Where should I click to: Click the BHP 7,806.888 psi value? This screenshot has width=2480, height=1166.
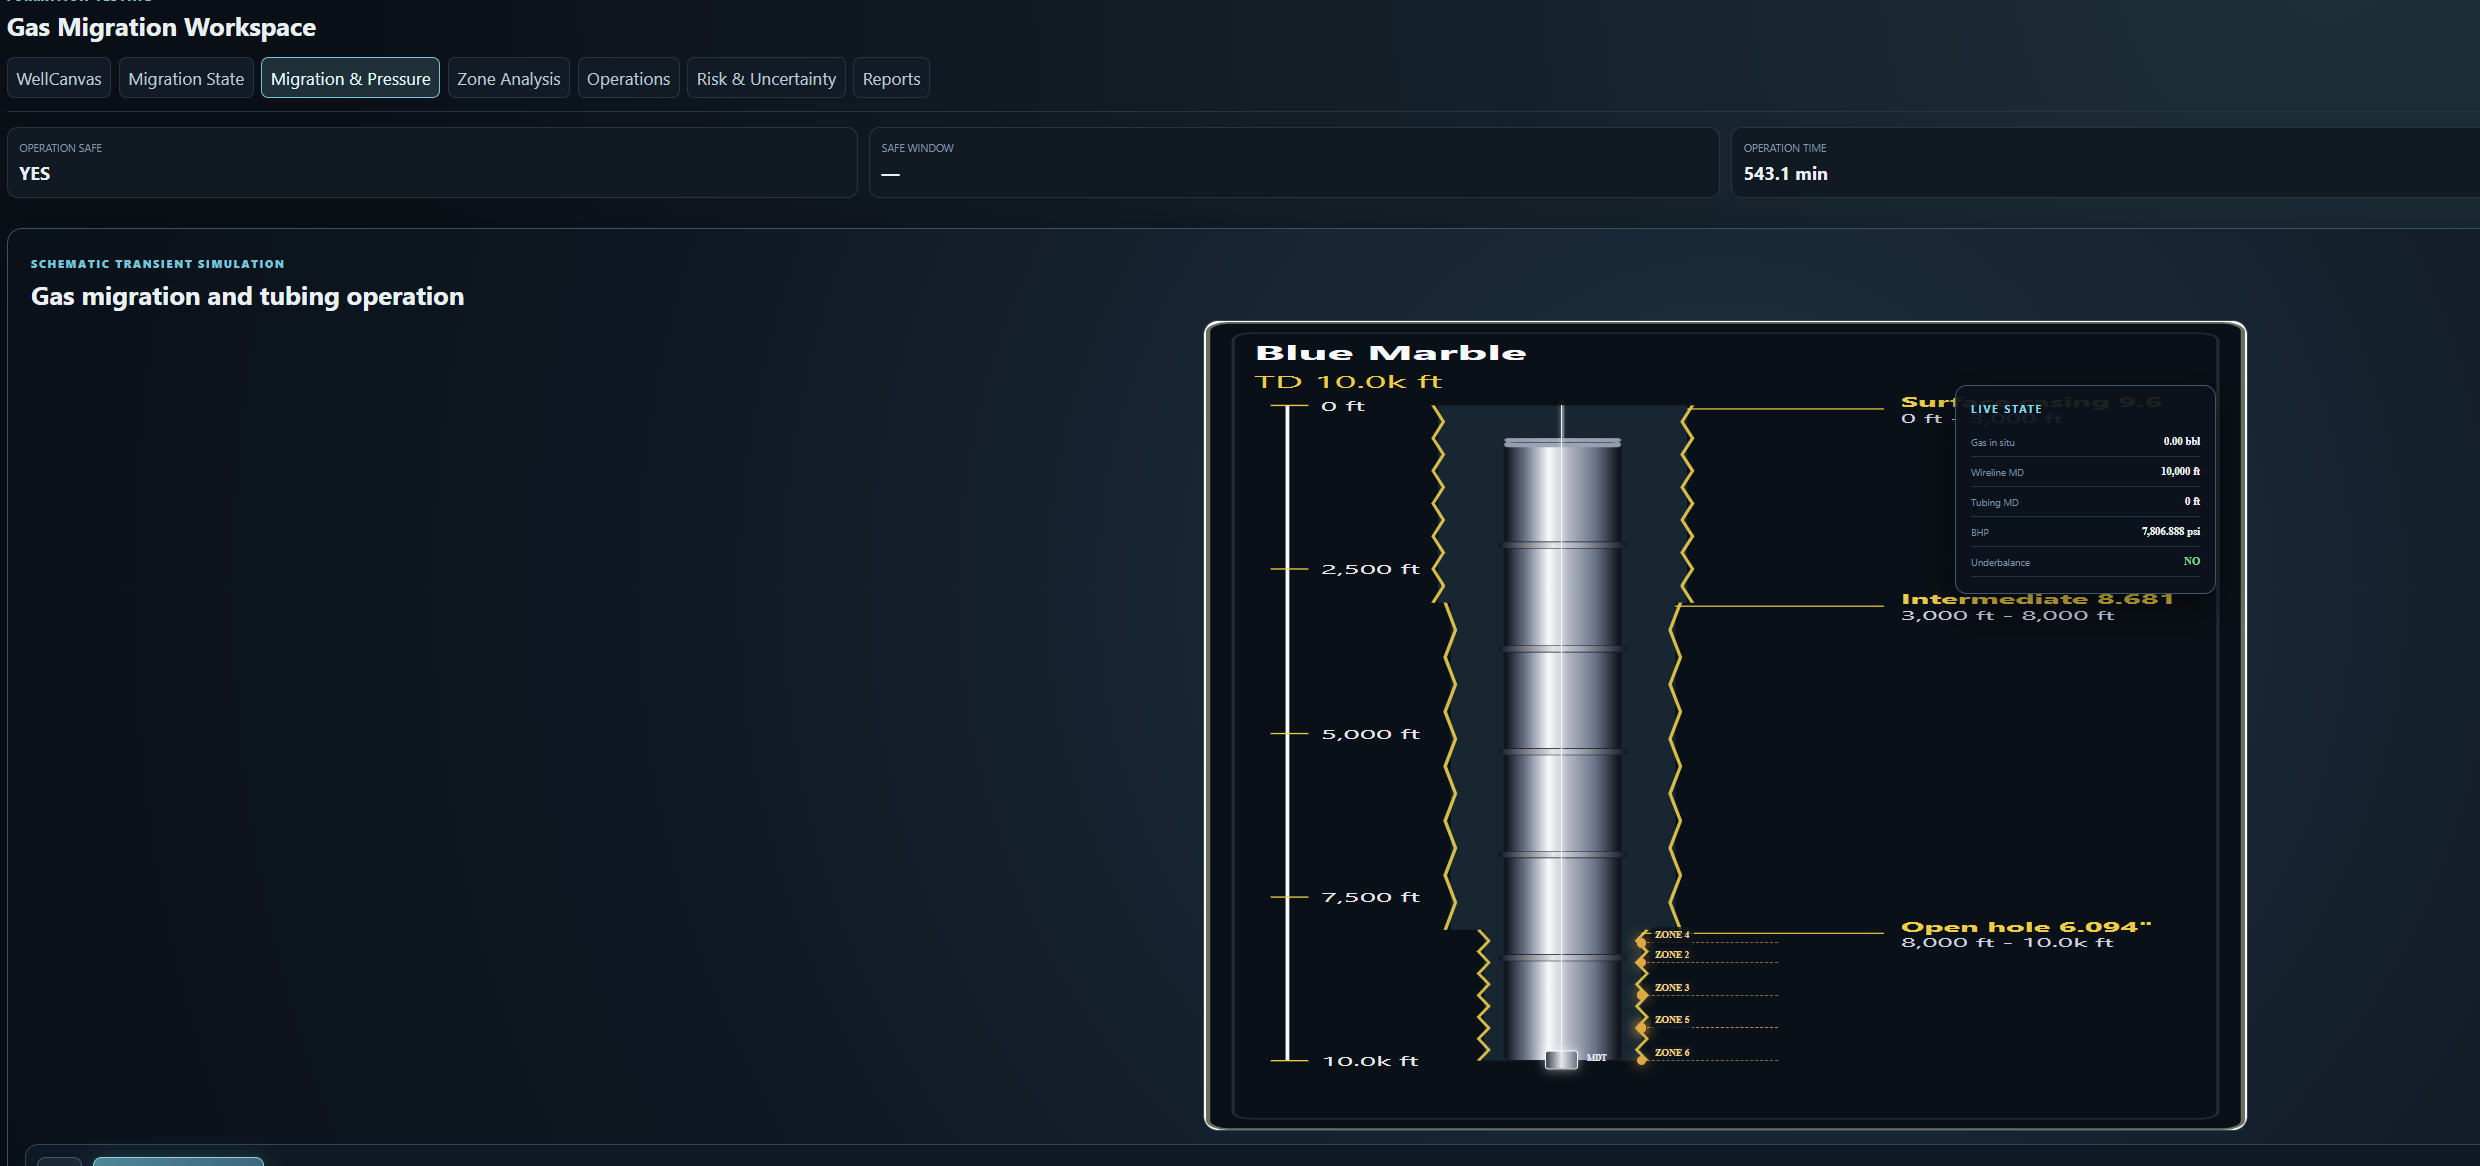pyautogui.click(x=2170, y=531)
